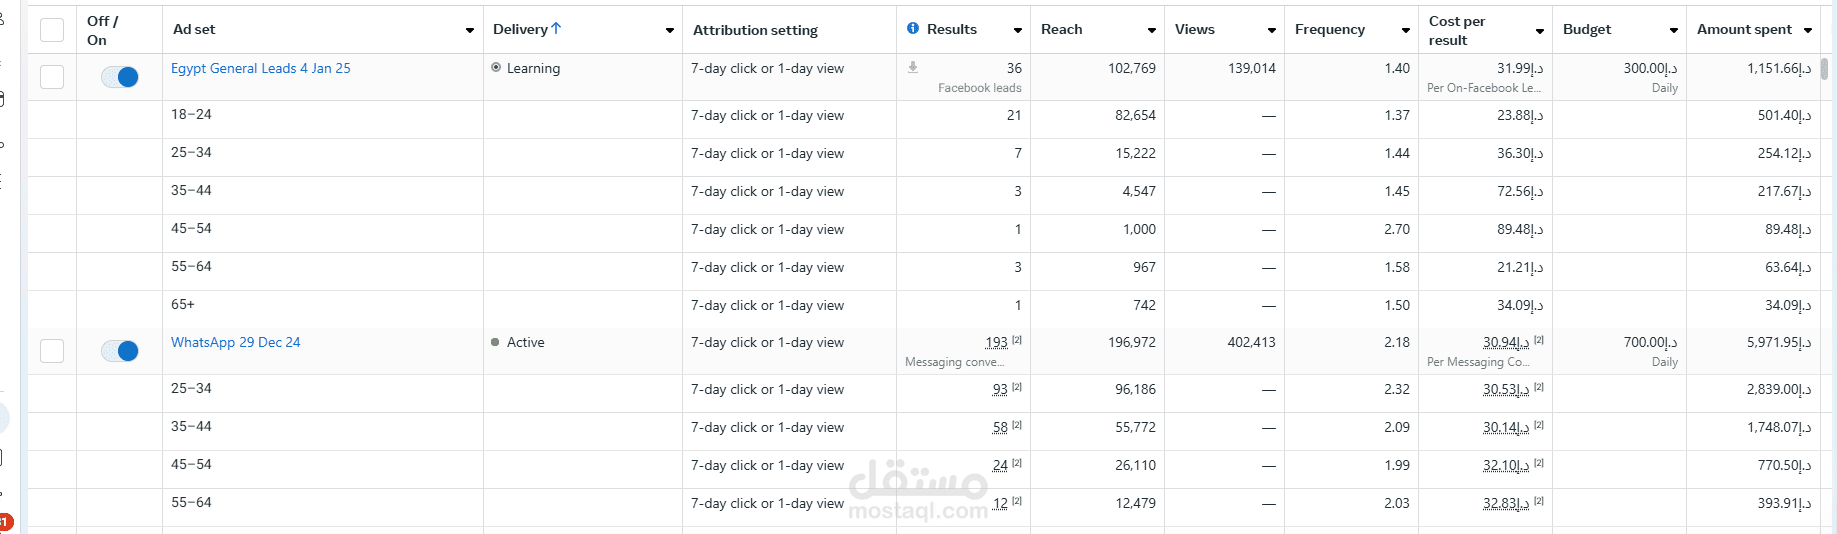Open the Amount spent dropdown arrow
Screen dimensions: 1837x534
click(x=1808, y=31)
